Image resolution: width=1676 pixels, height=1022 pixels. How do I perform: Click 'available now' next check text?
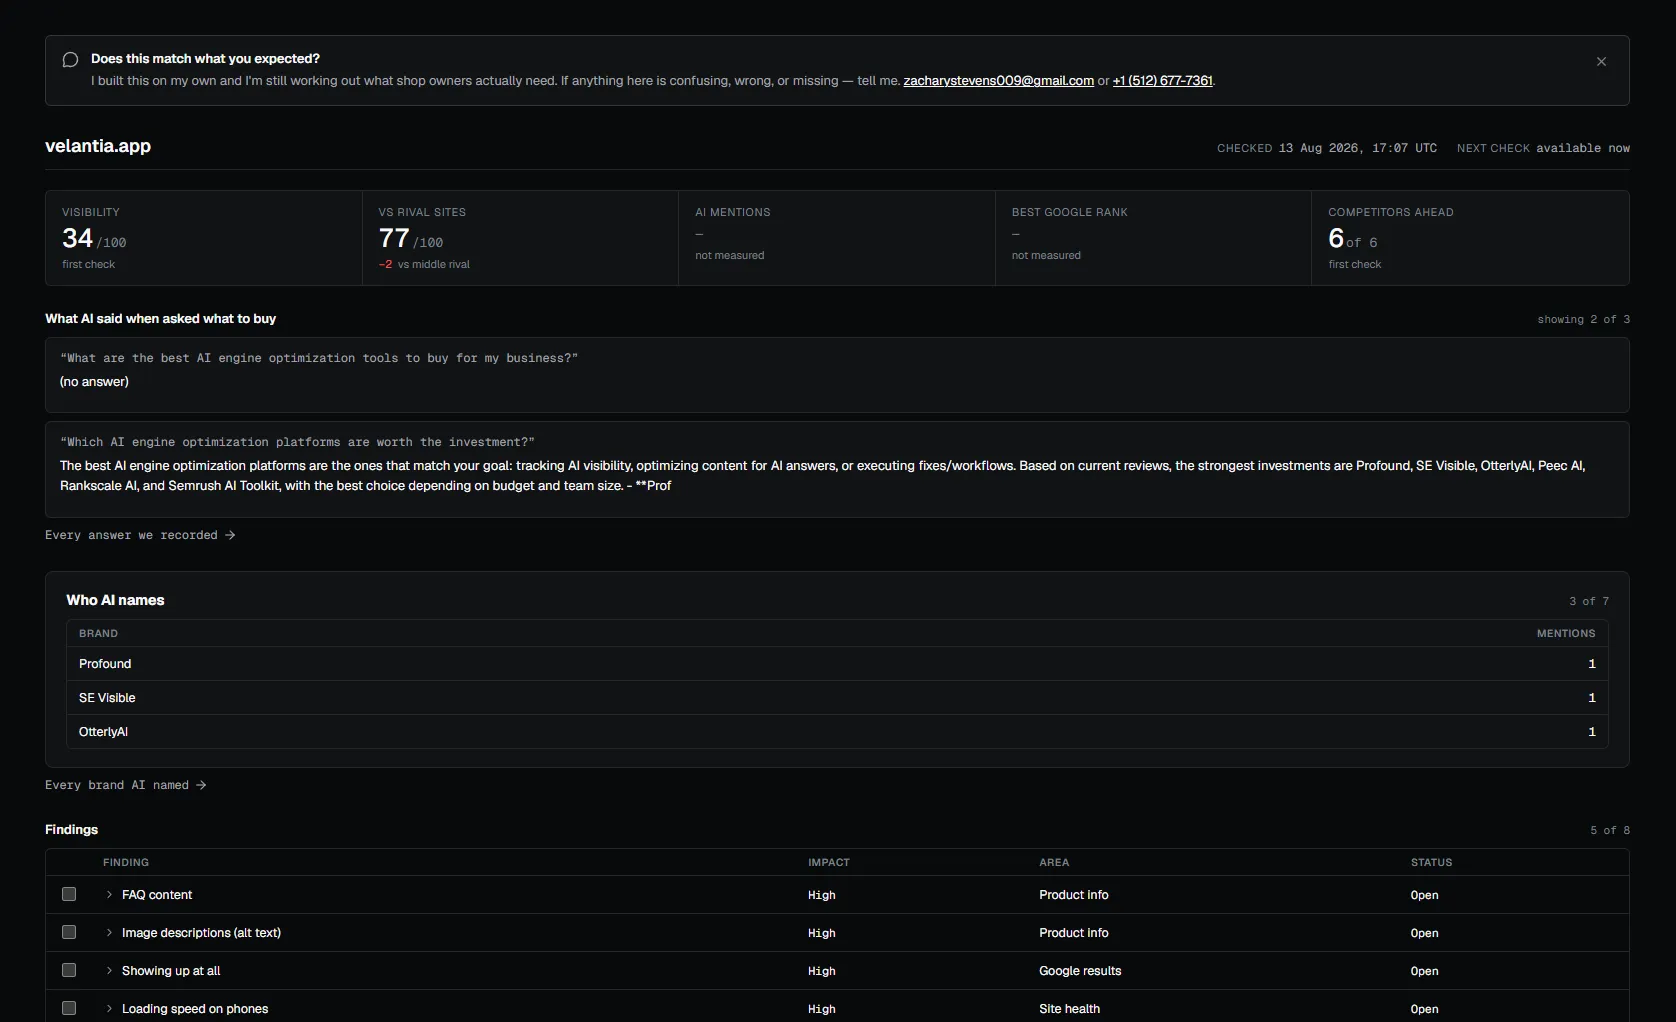[x=1583, y=148]
